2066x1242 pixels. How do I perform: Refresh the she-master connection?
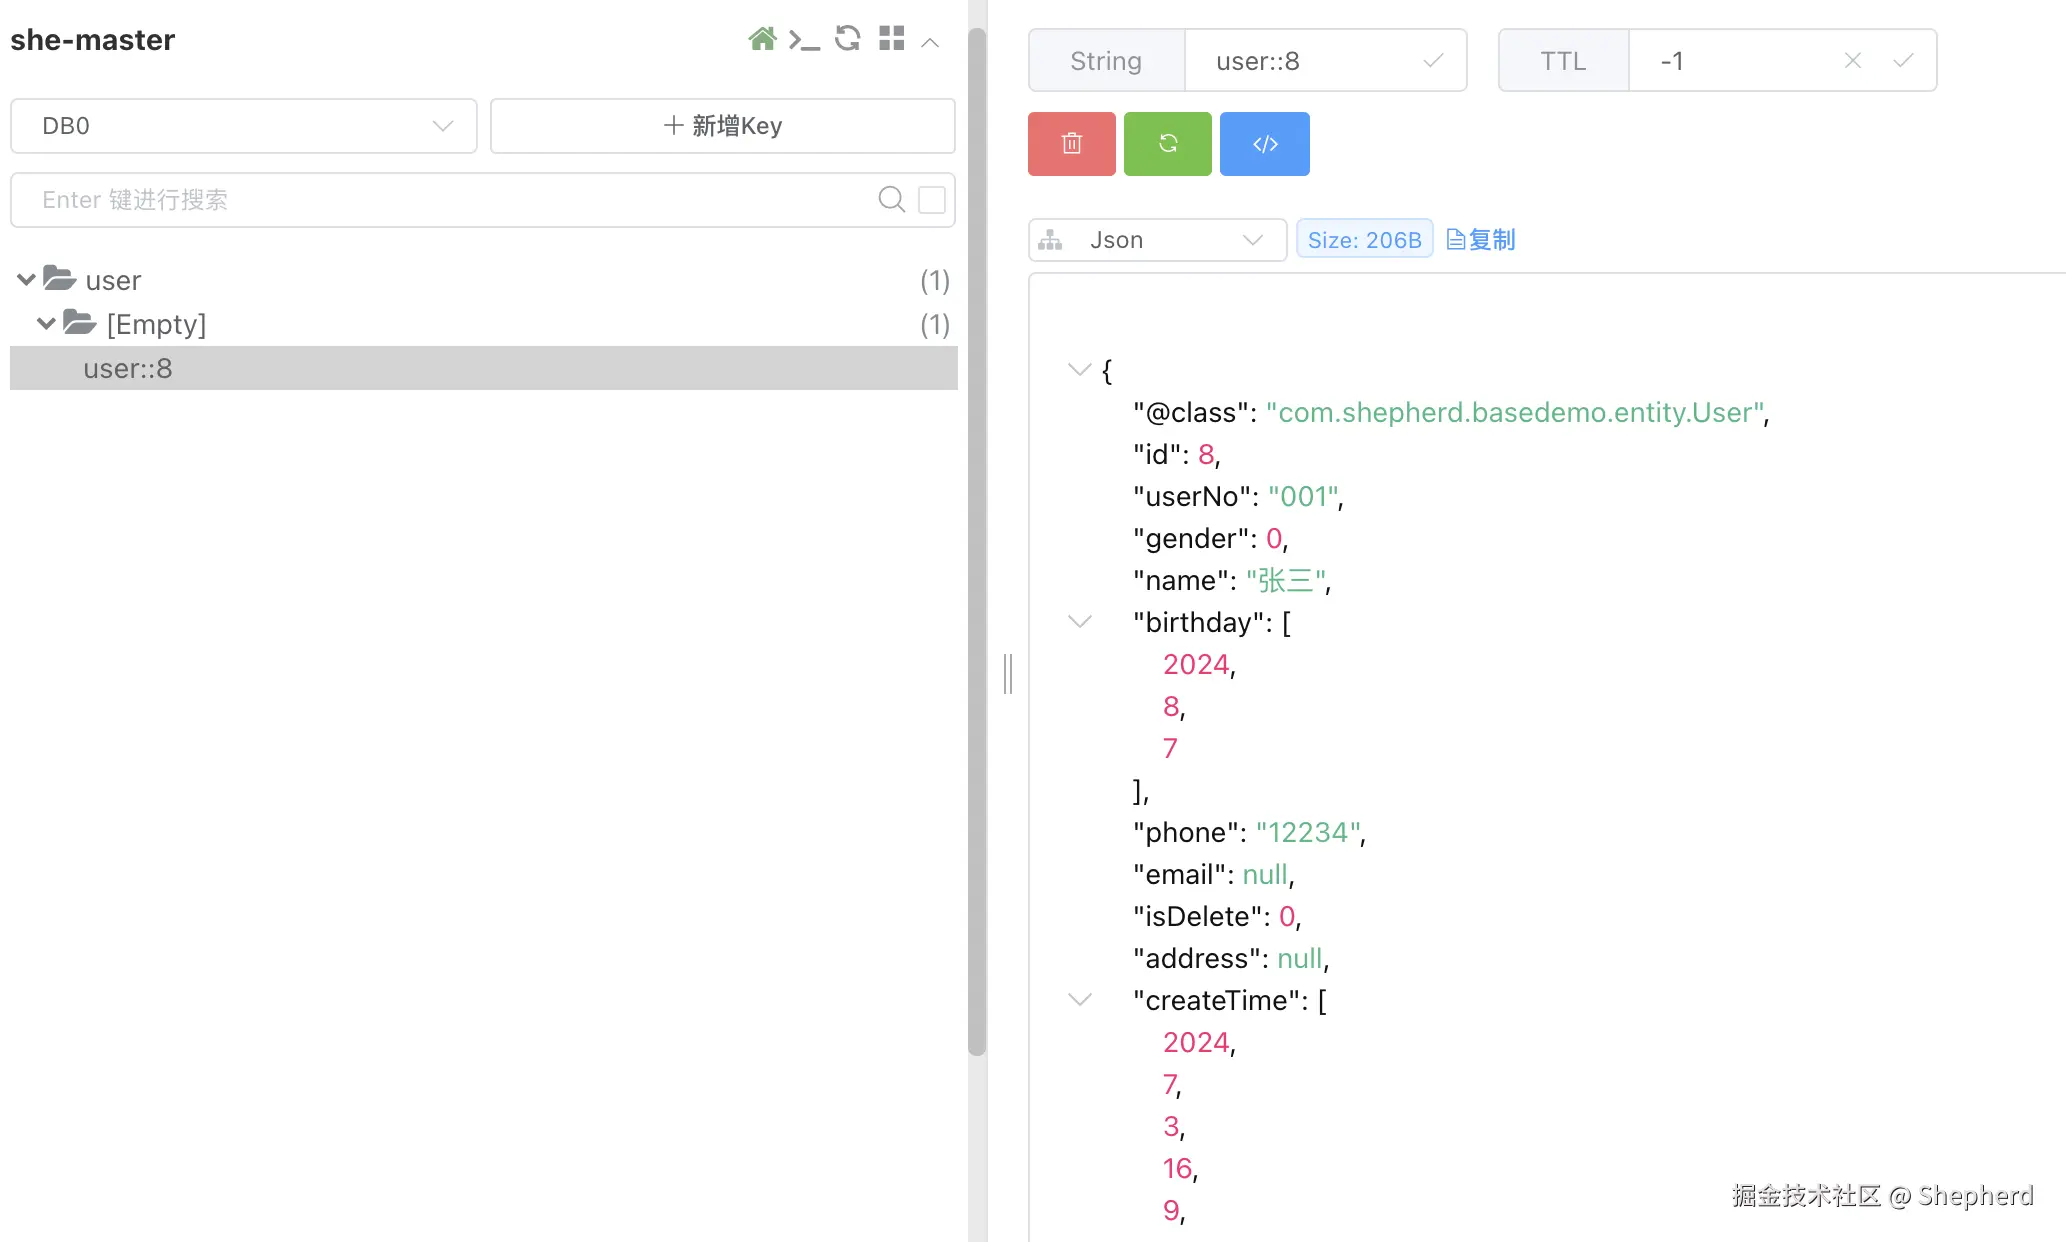click(847, 39)
